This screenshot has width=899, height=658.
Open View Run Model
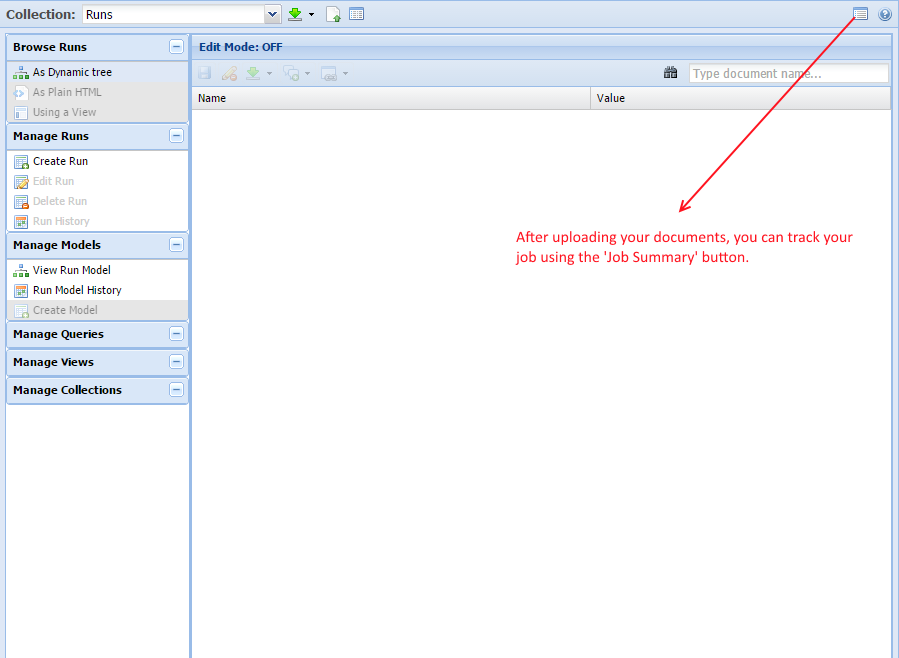pos(72,270)
